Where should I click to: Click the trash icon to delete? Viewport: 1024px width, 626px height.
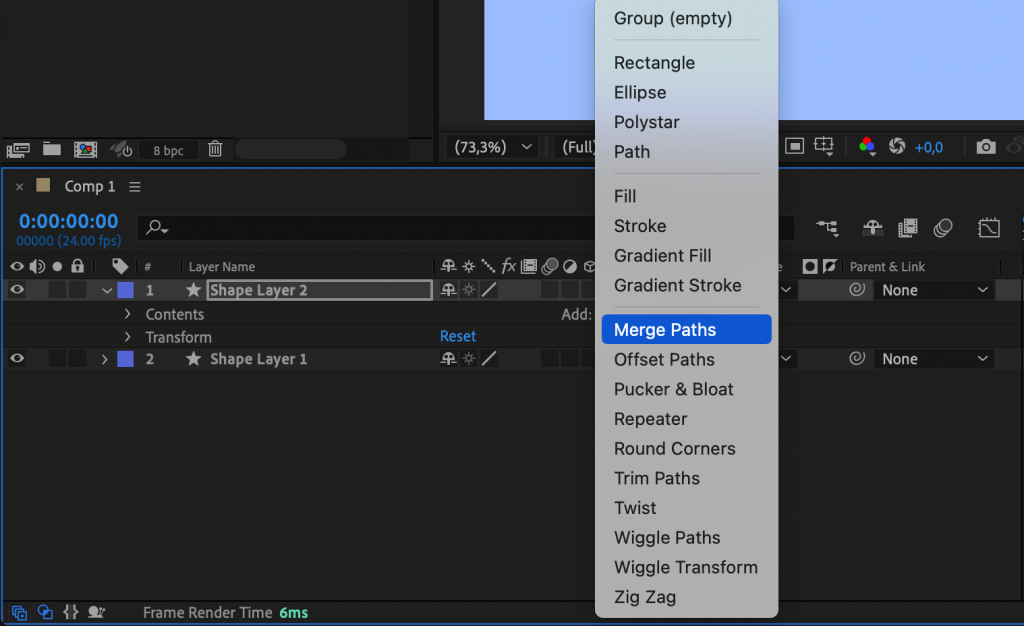215,149
